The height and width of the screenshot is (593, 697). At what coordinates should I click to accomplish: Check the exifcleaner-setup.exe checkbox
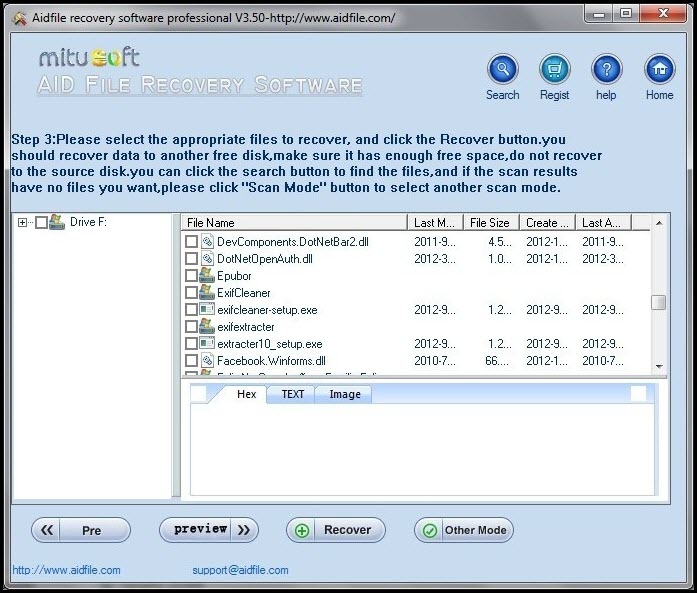[x=191, y=309]
